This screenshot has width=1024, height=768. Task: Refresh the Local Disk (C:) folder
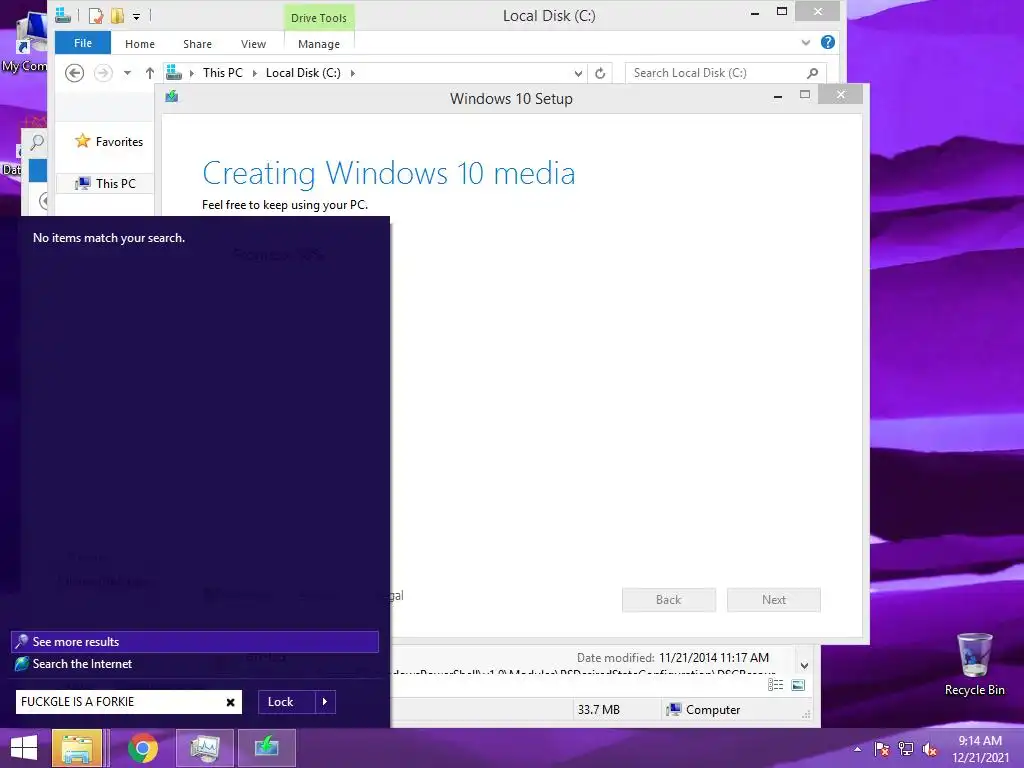(600, 73)
